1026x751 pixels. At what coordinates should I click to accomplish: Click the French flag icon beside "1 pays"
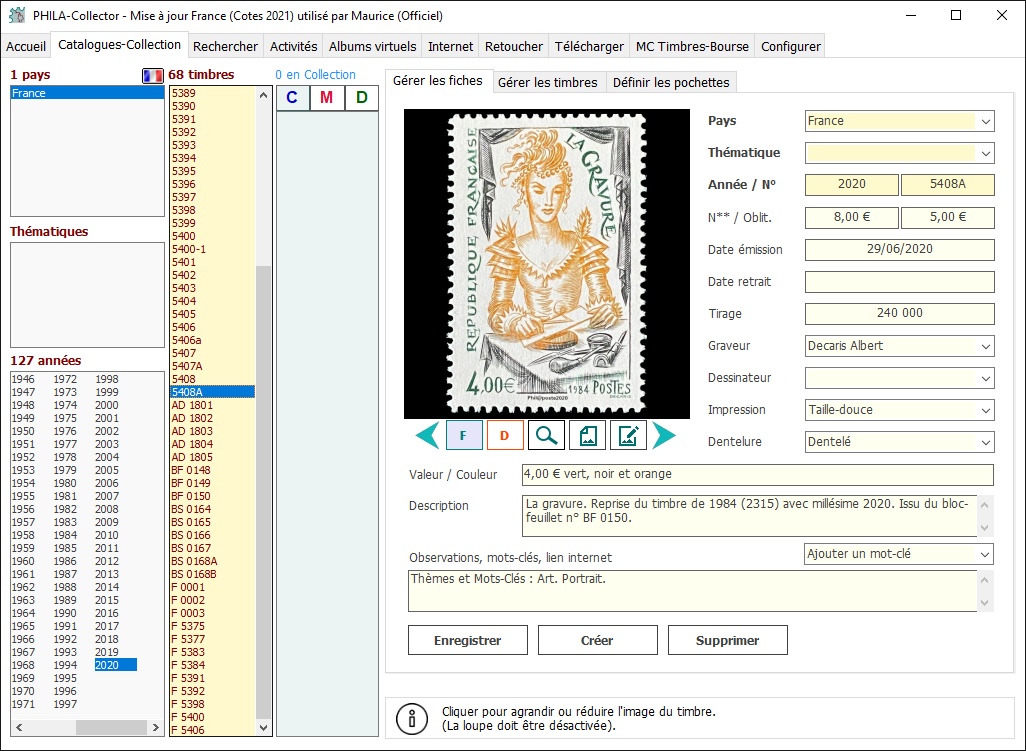(152, 75)
